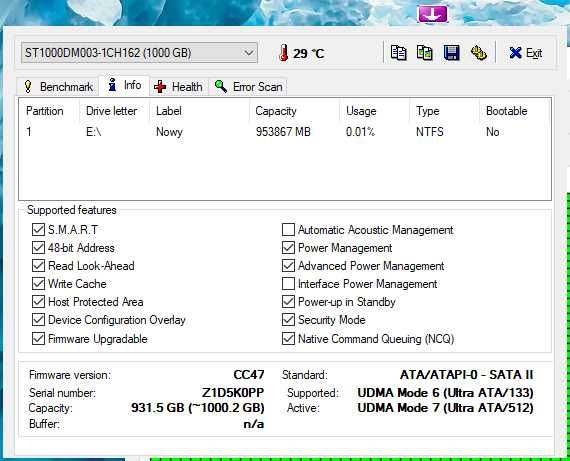This screenshot has height=461, width=570.
Task: Toggle the 48-bit Address checkbox
Action: pos(38,248)
